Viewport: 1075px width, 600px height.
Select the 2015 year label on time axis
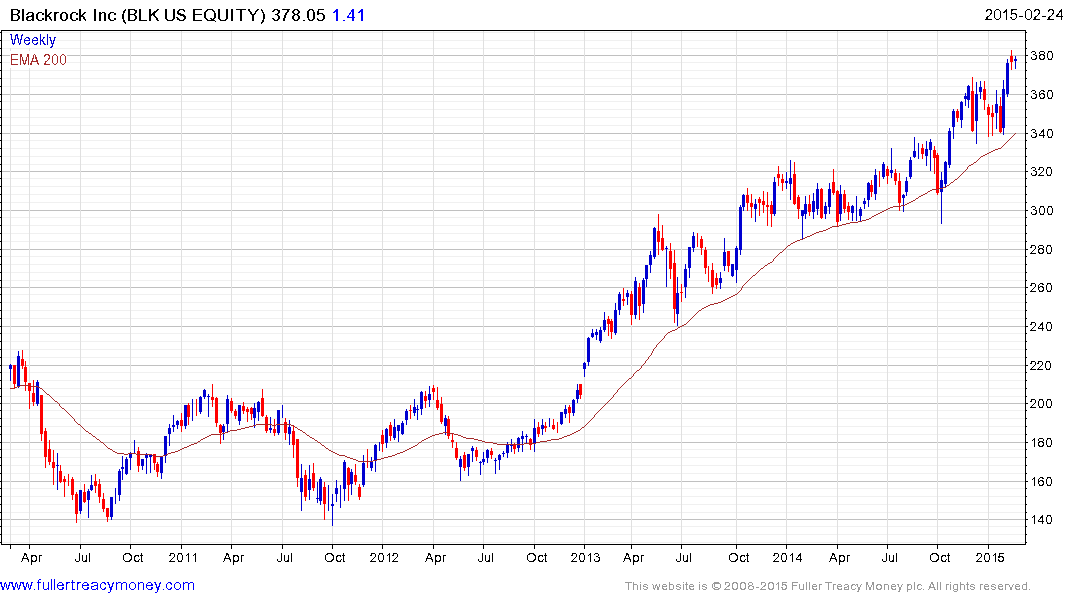click(x=989, y=557)
